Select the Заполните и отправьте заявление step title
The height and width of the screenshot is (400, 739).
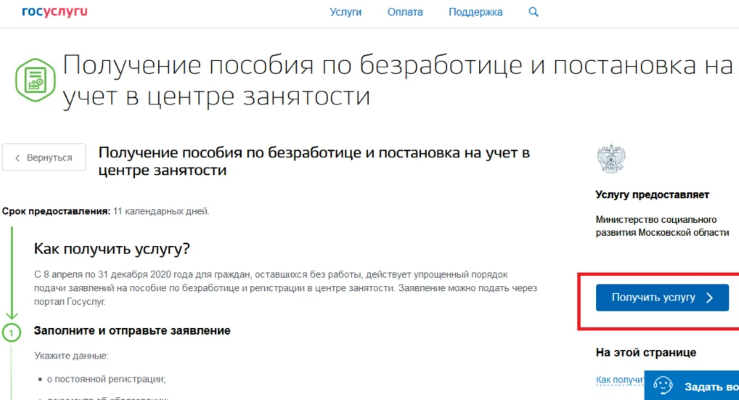(132, 330)
